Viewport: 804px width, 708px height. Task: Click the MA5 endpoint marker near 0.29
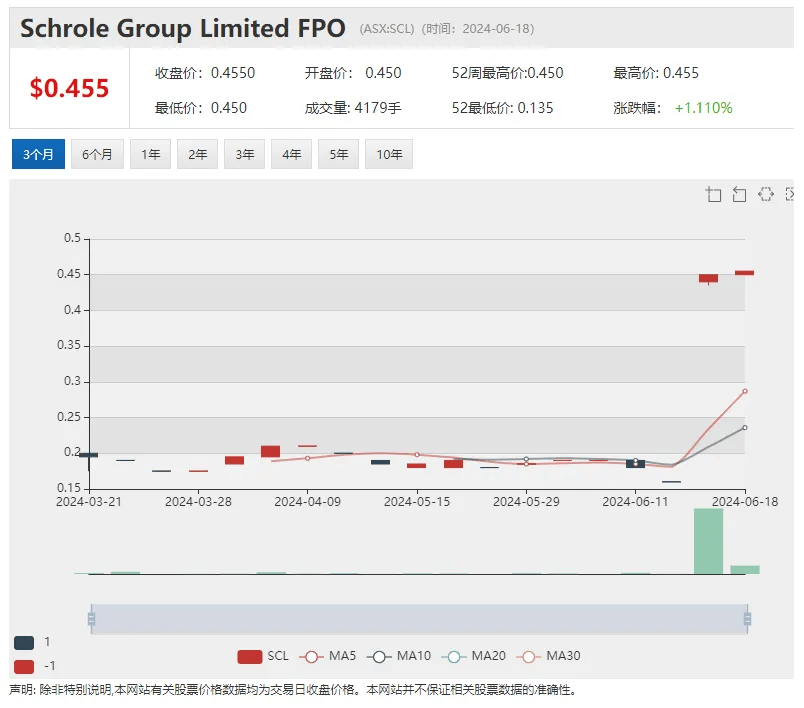[x=745, y=391]
